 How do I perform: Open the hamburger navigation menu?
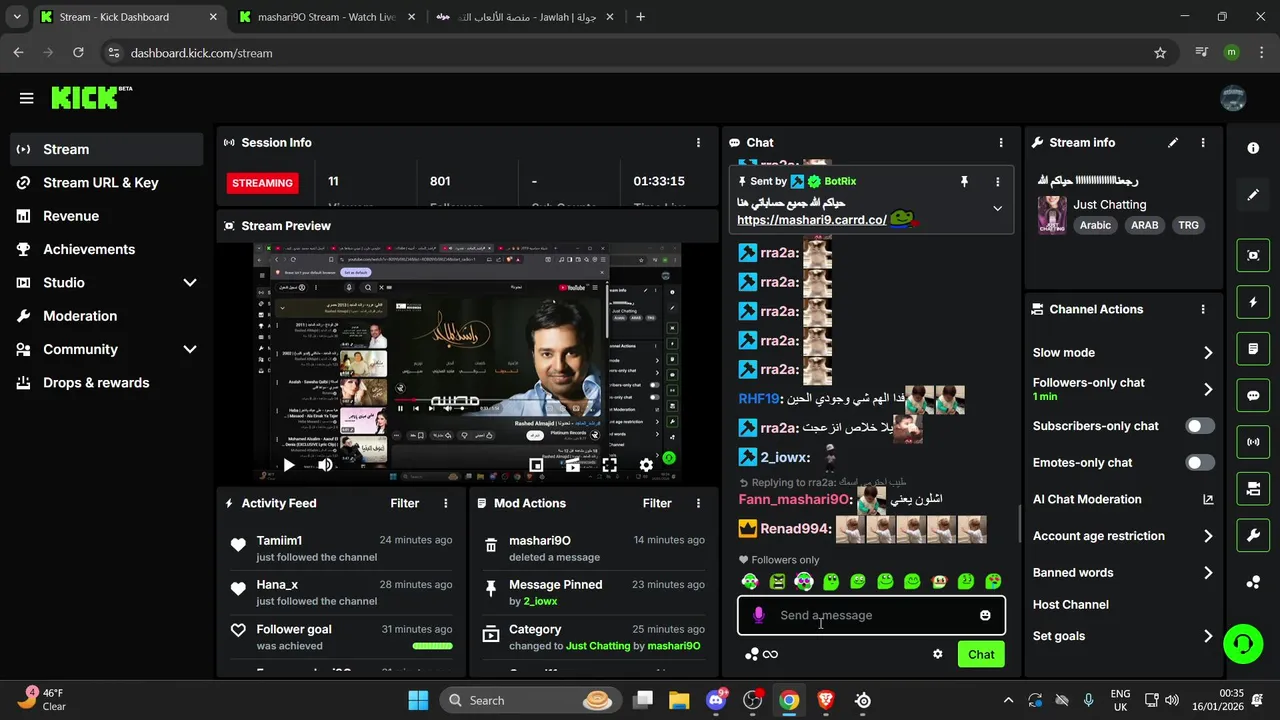[x=26, y=98]
